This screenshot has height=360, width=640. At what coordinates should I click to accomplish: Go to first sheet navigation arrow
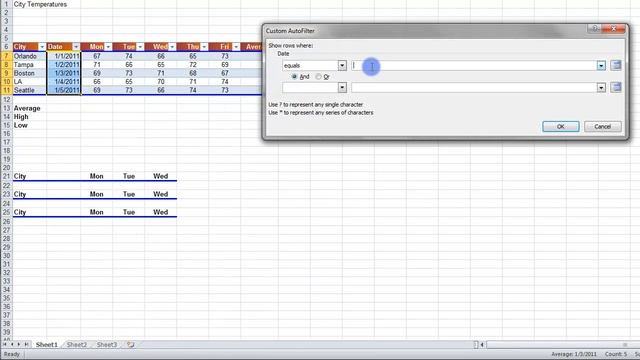point(4,344)
